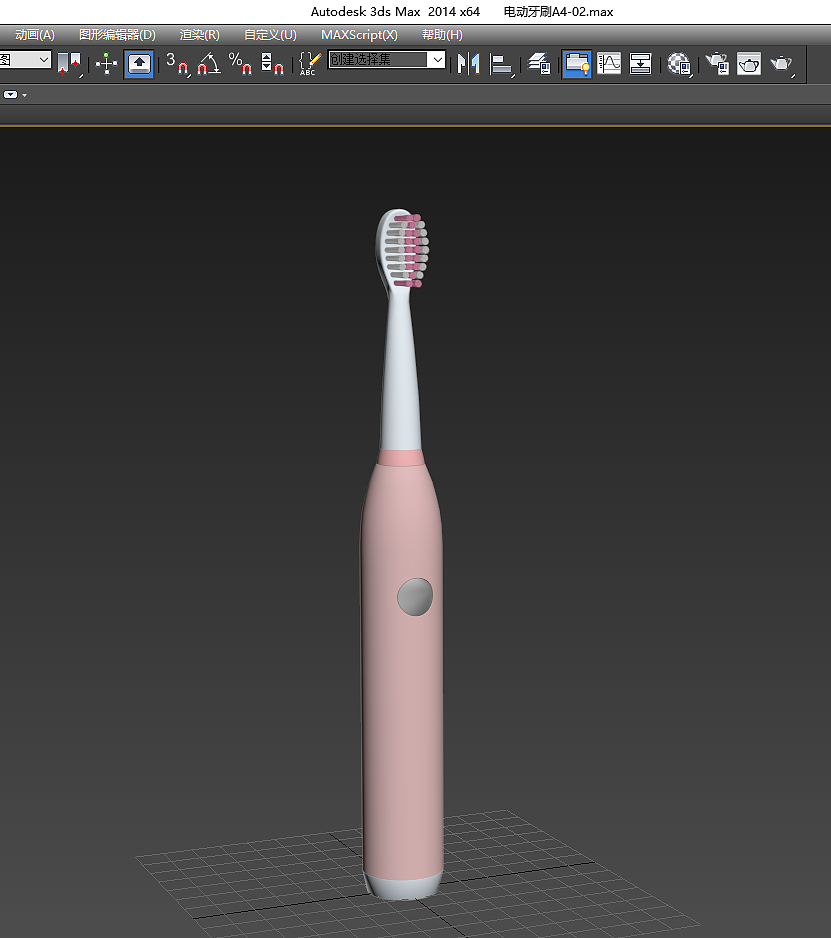Open the MAXScript(X) menu
Image resolution: width=831 pixels, height=938 pixels.
359,35
